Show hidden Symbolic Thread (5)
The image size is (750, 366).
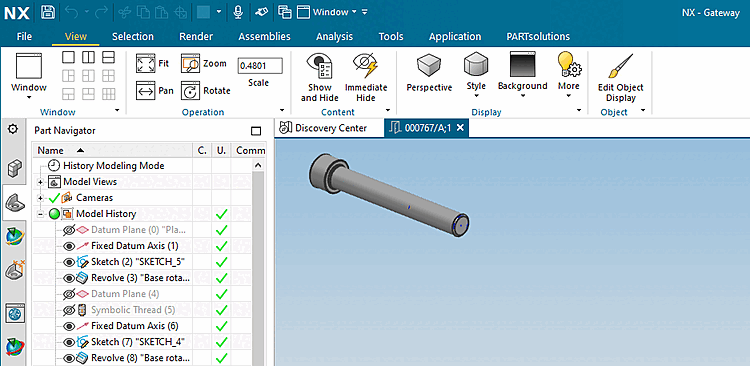69,310
